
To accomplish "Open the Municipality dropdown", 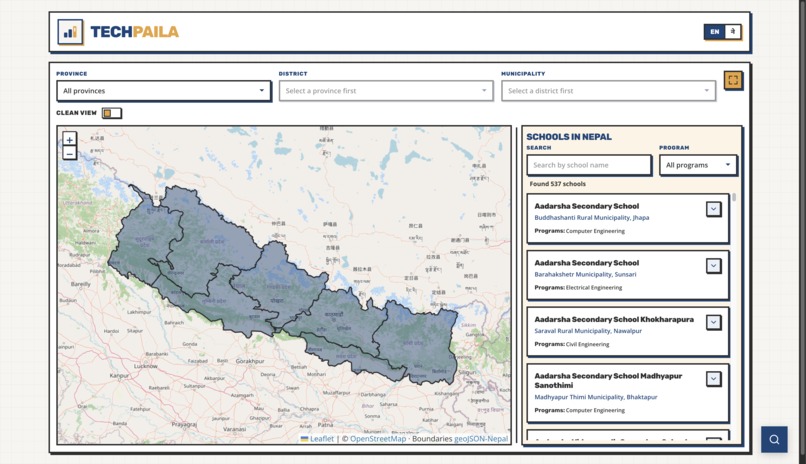I will pyautogui.click(x=609, y=91).
